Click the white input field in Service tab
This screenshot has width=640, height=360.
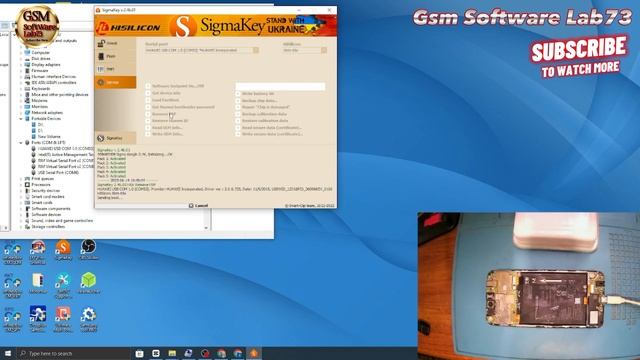pyautogui.click(x=280, y=86)
